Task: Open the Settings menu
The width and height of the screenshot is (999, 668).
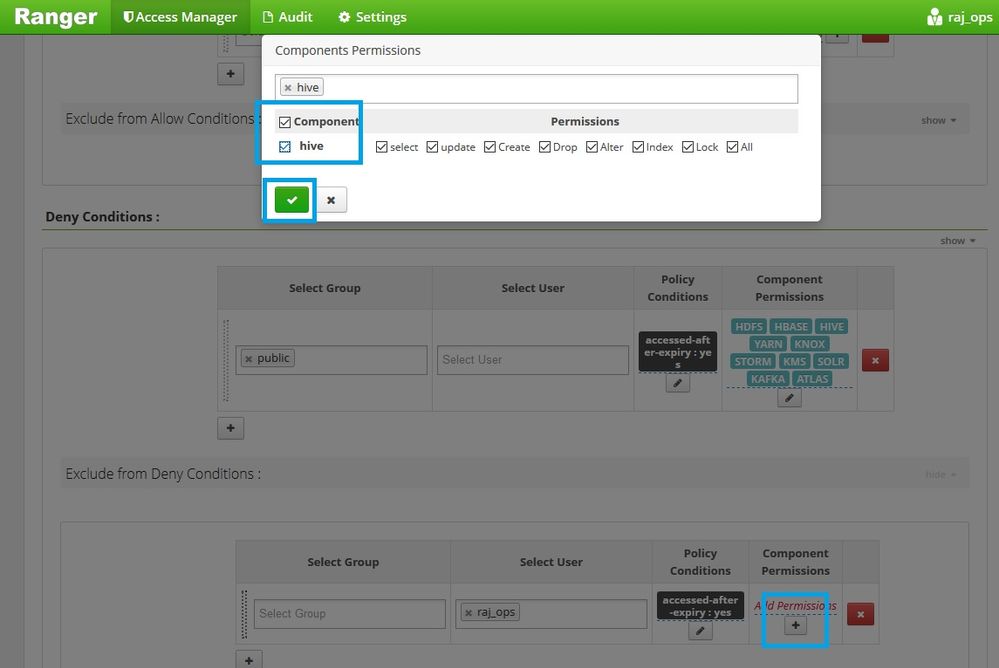Action: pos(372,17)
